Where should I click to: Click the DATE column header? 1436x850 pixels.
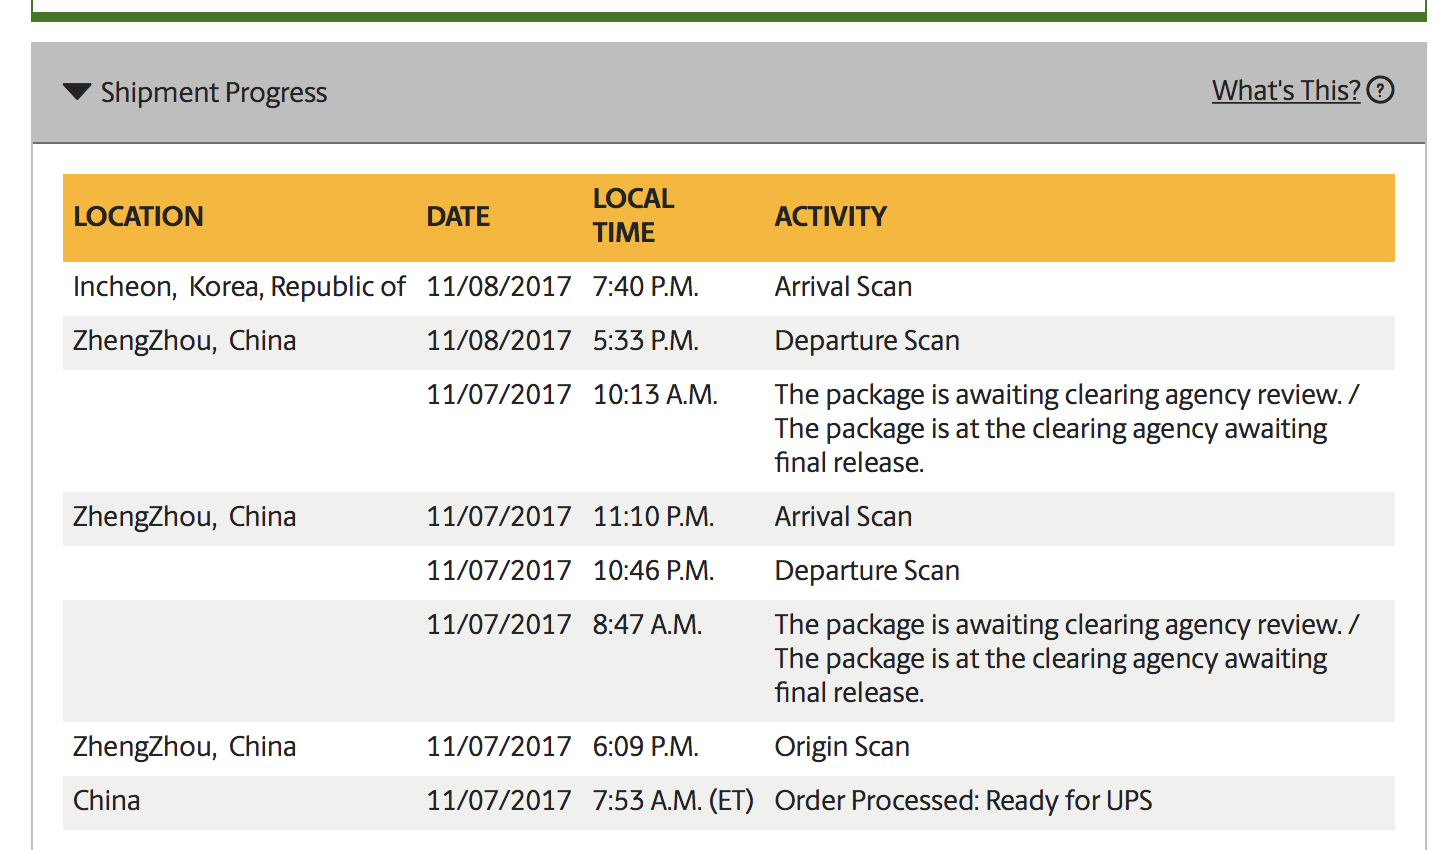click(458, 217)
